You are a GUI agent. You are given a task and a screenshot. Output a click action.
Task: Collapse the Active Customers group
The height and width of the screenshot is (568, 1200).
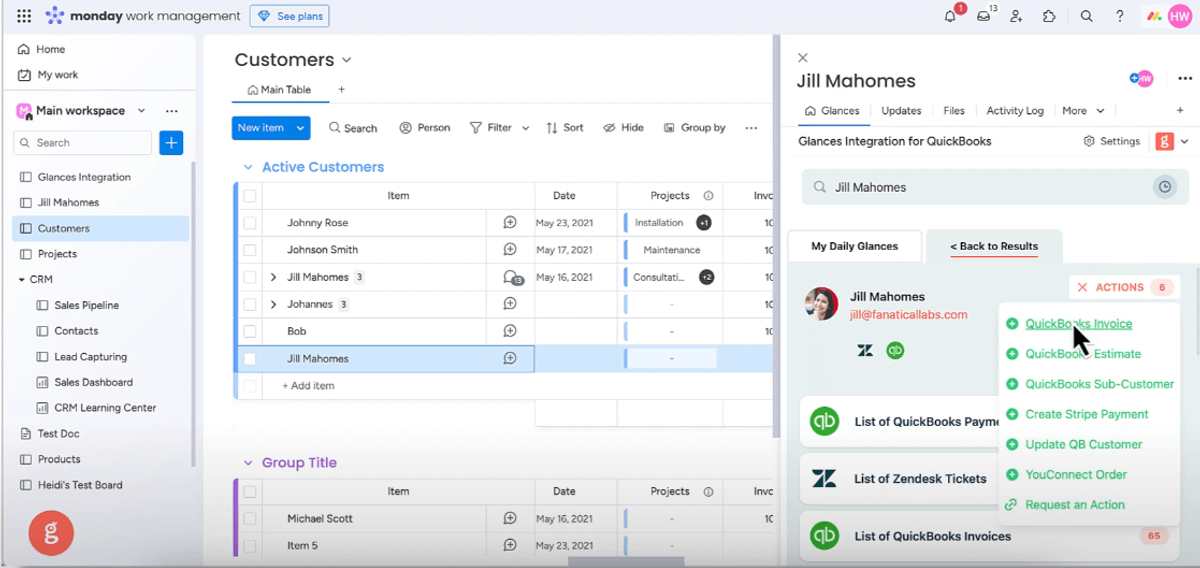pos(248,168)
